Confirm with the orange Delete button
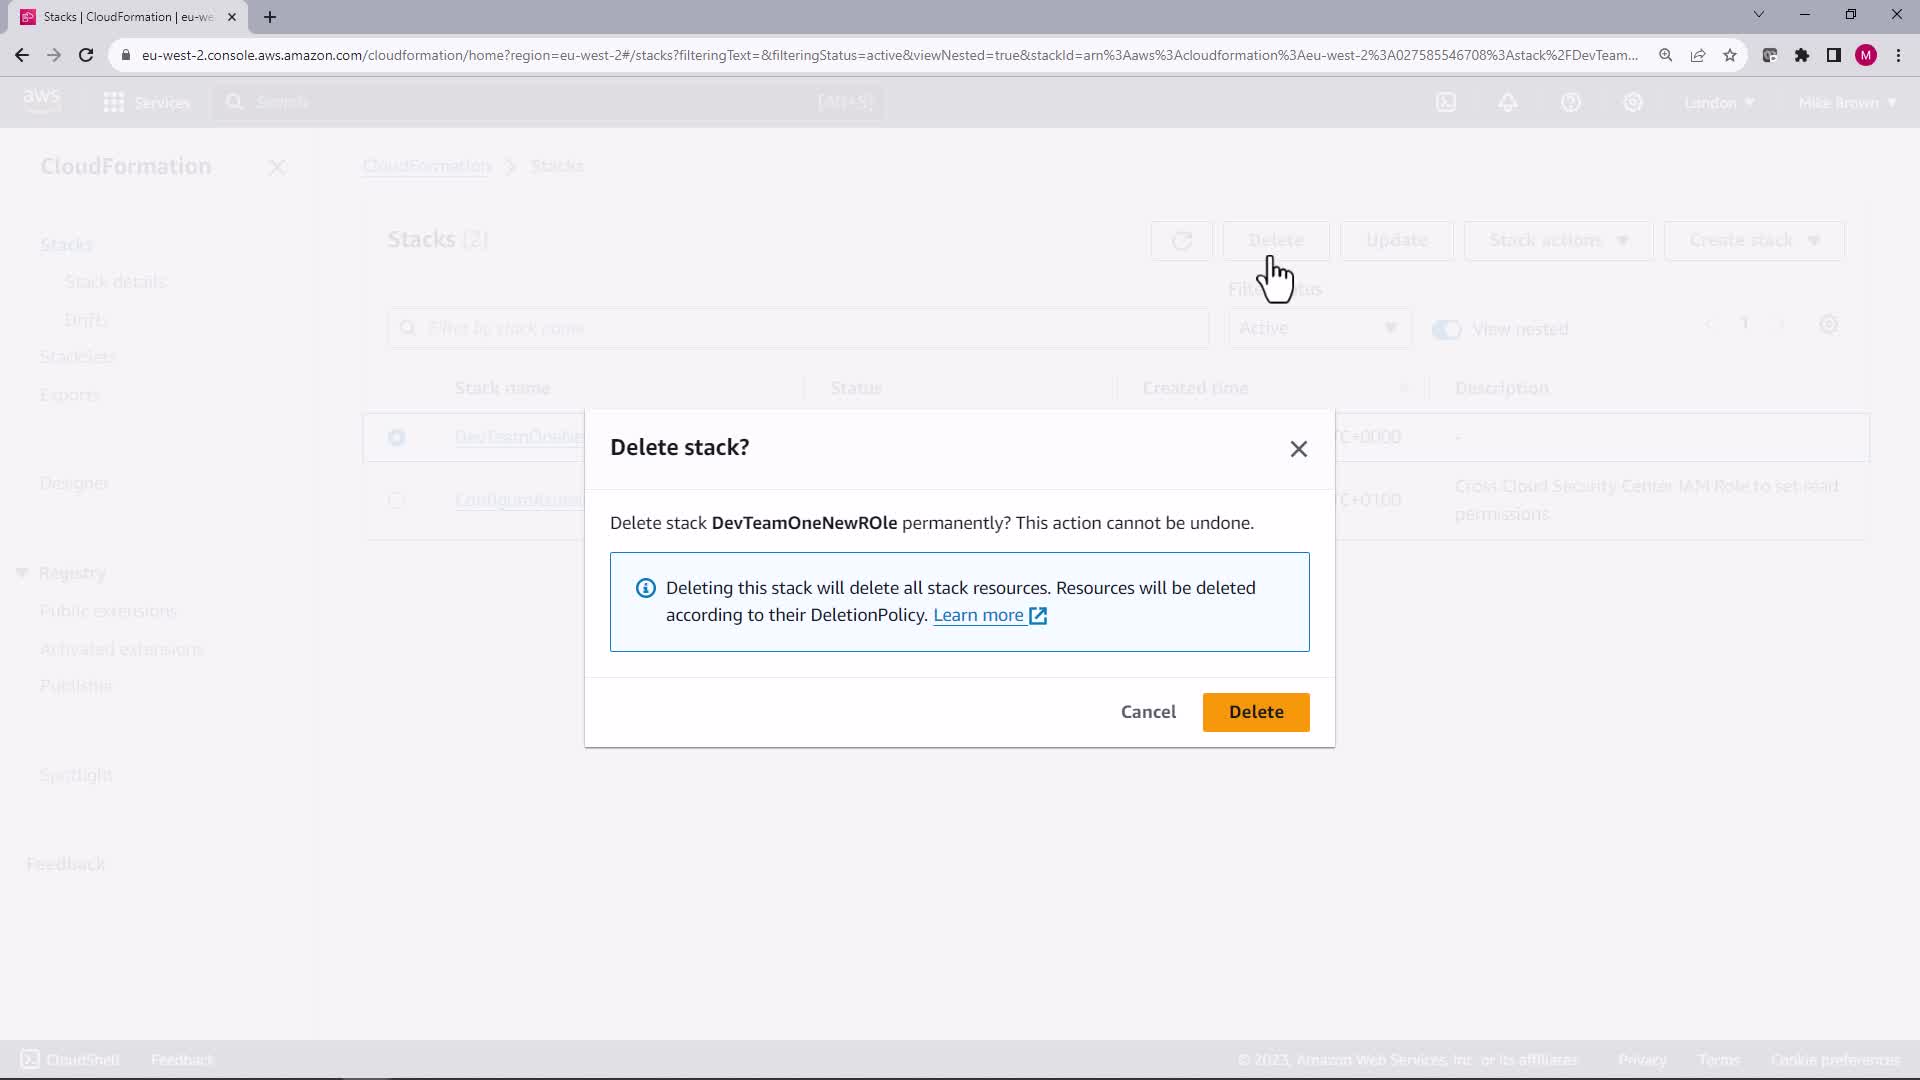Screen dimensions: 1920x1080 tap(1256, 712)
